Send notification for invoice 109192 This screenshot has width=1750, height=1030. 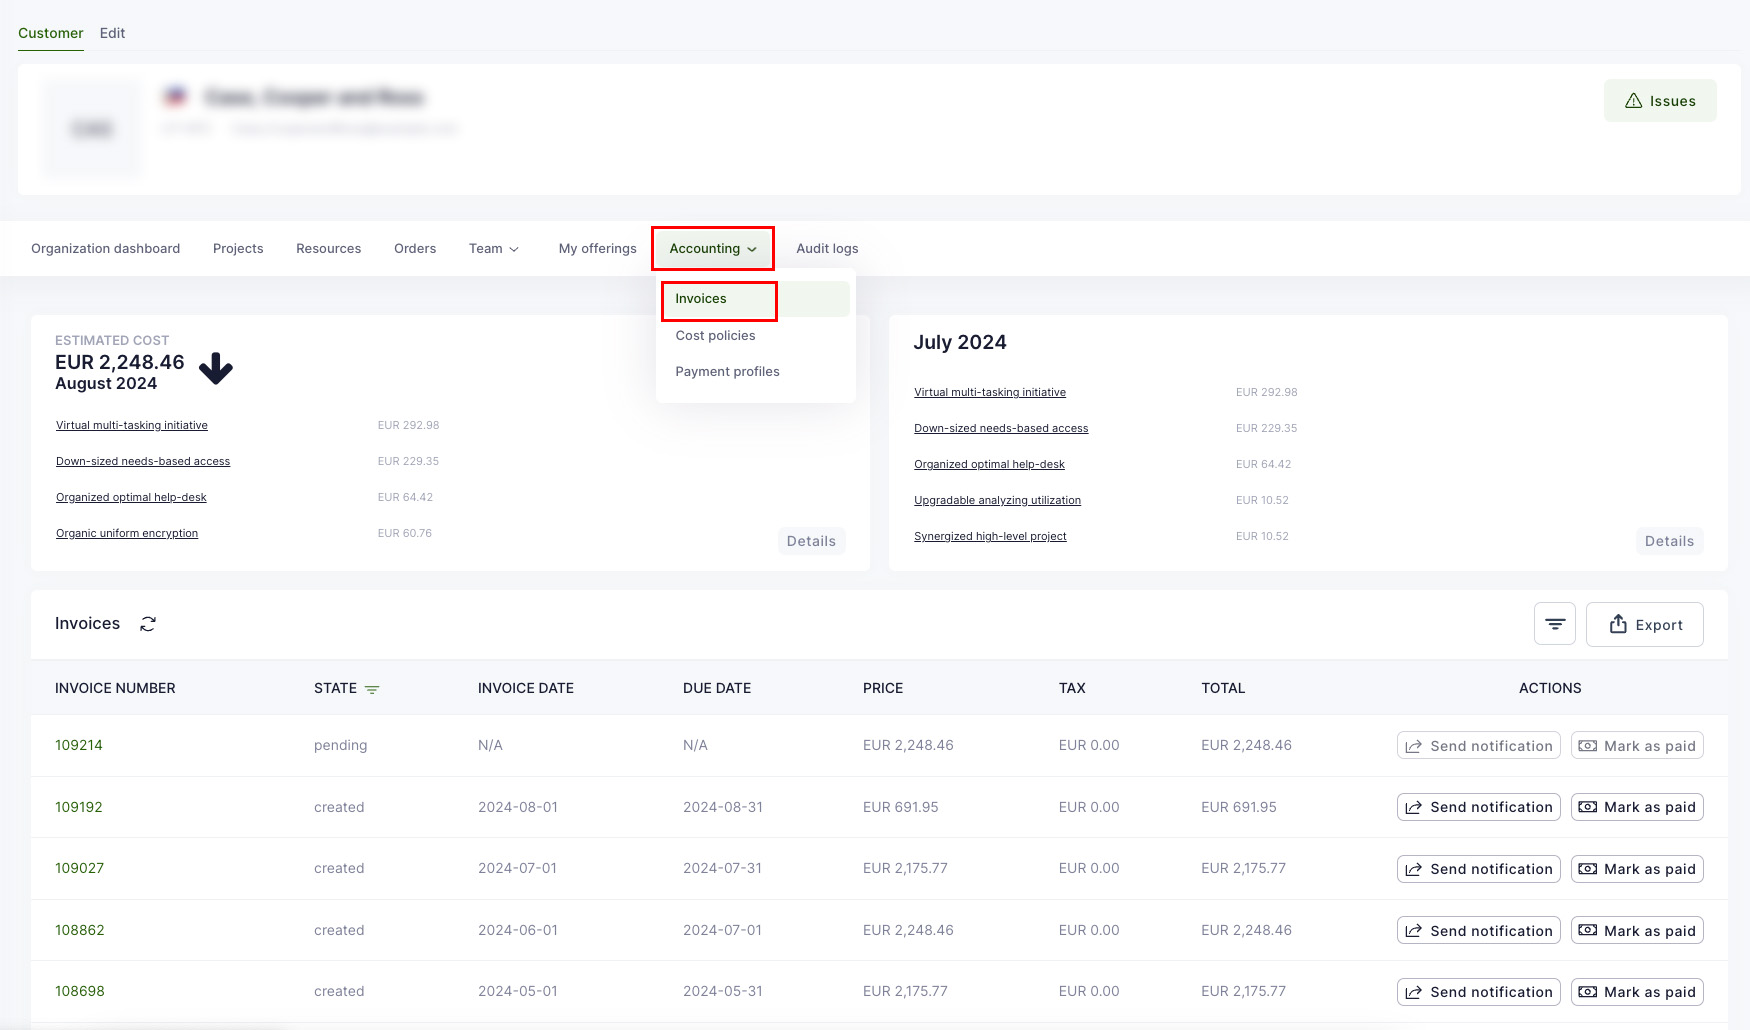pyautogui.click(x=1478, y=807)
